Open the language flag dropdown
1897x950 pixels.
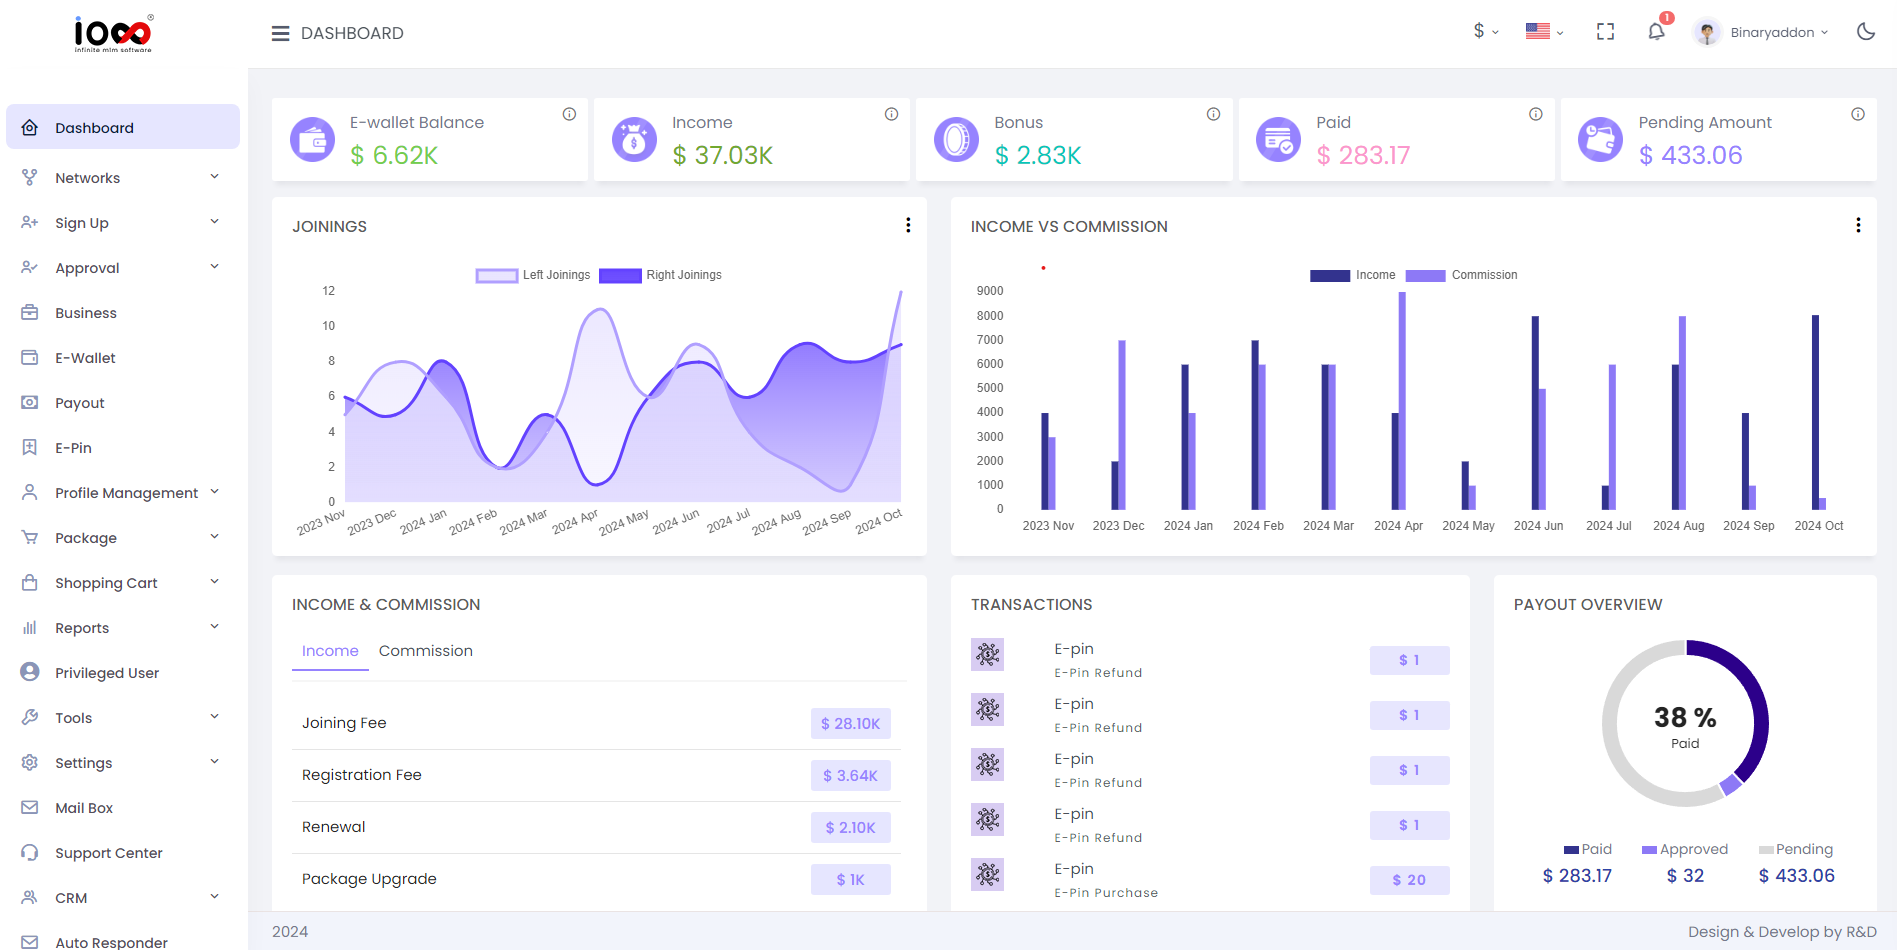point(1544,32)
